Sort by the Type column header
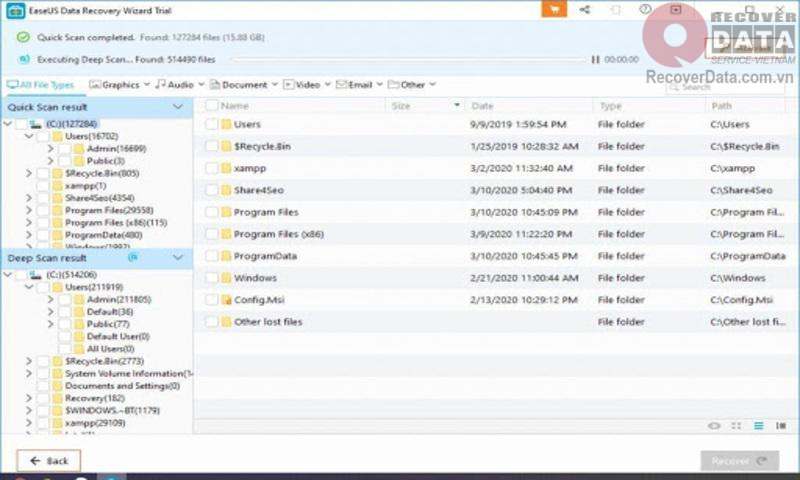This screenshot has width=800, height=480. [611, 106]
